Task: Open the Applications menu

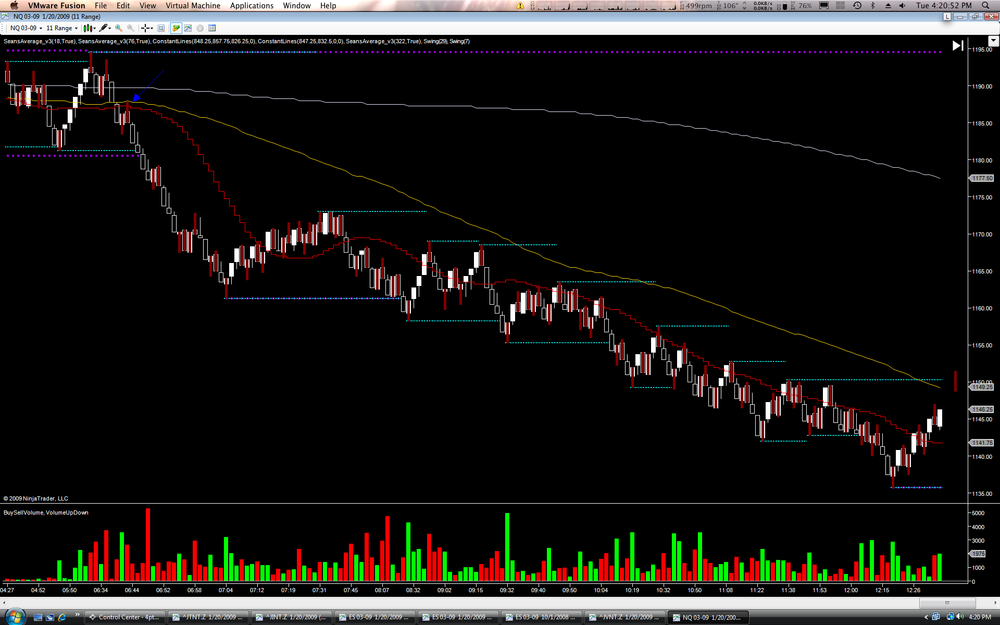Action: (x=251, y=5)
